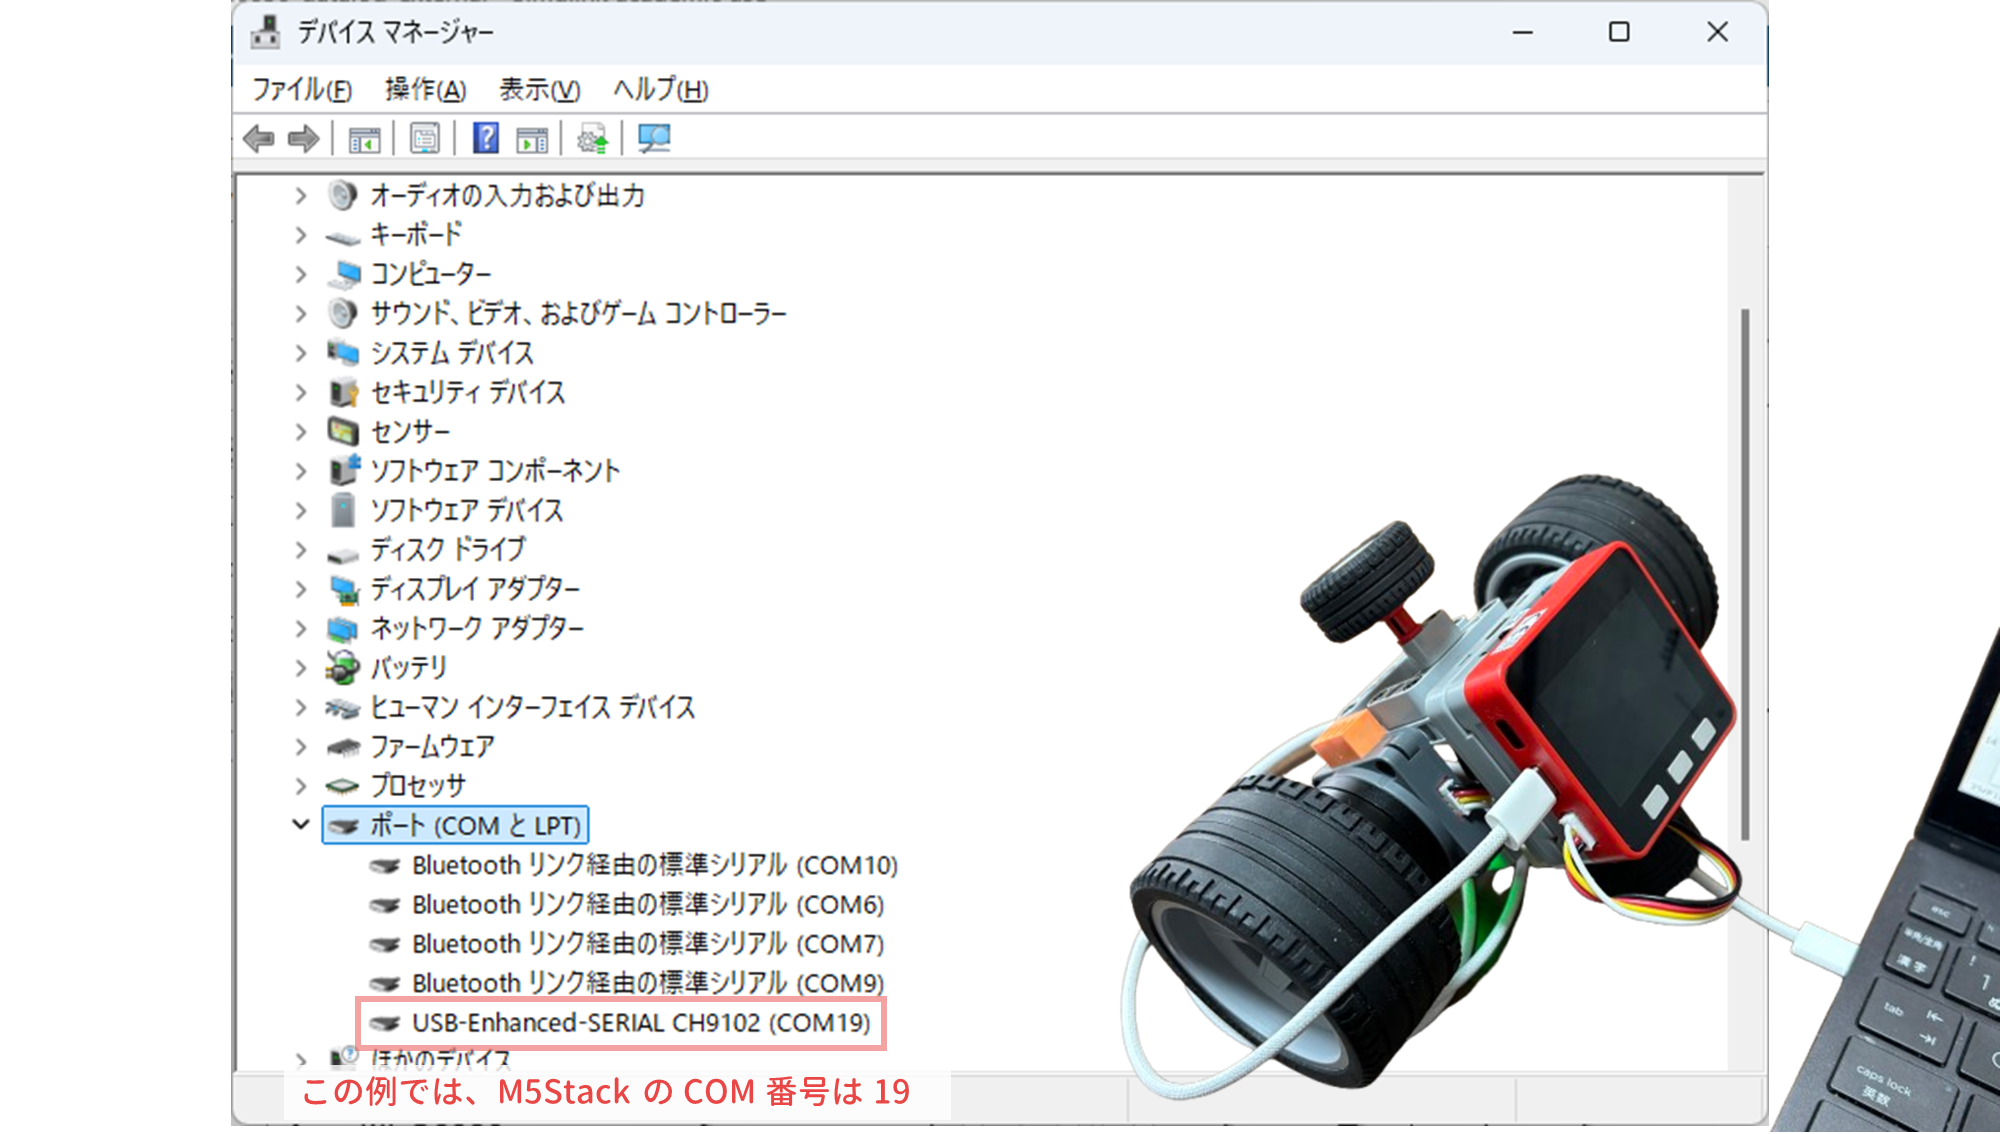
Task: Expand the センサー category
Action: click(301, 431)
